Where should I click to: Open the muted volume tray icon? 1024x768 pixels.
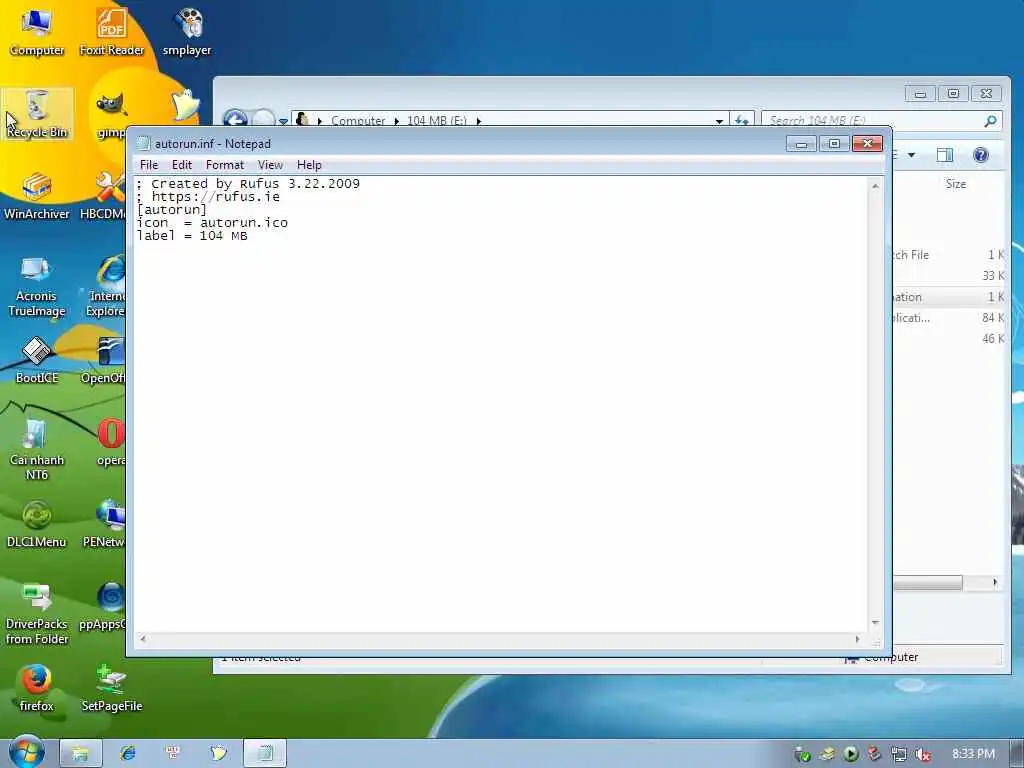pyautogui.click(x=923, y=754)
